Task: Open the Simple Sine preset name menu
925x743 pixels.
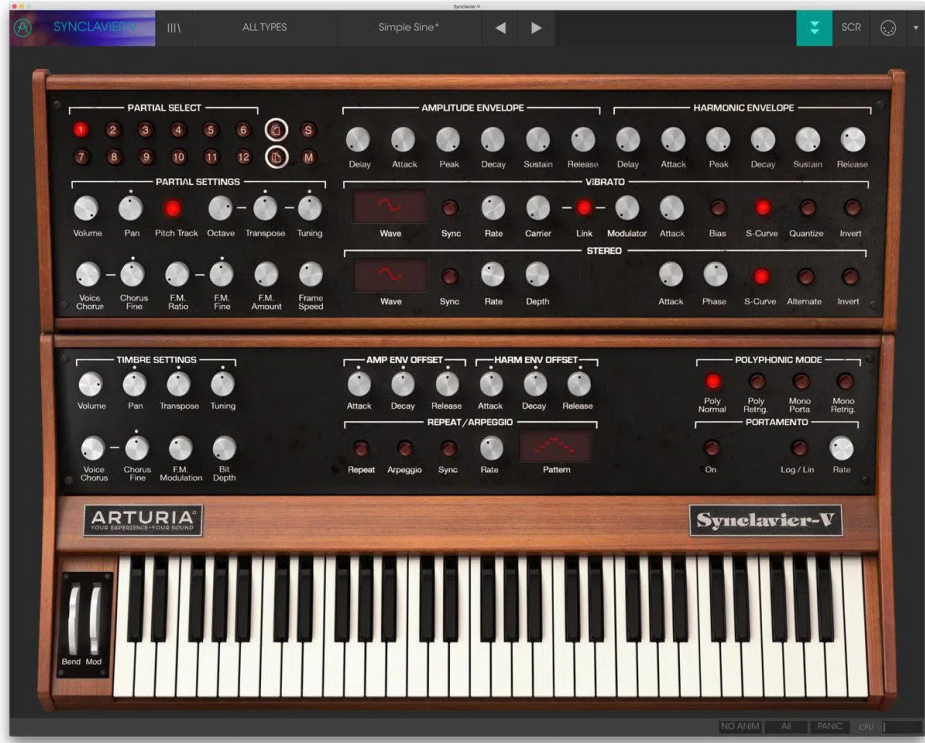Action: click(408, 28)
